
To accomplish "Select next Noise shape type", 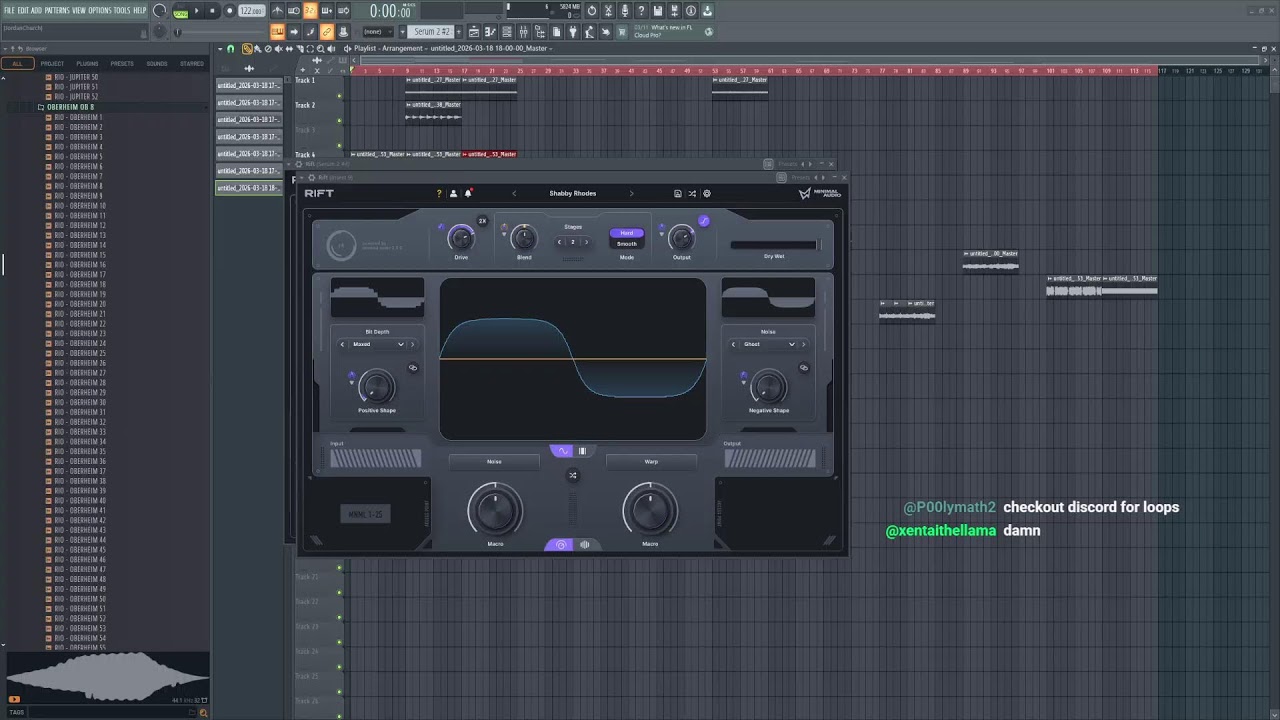I will 803,344.
